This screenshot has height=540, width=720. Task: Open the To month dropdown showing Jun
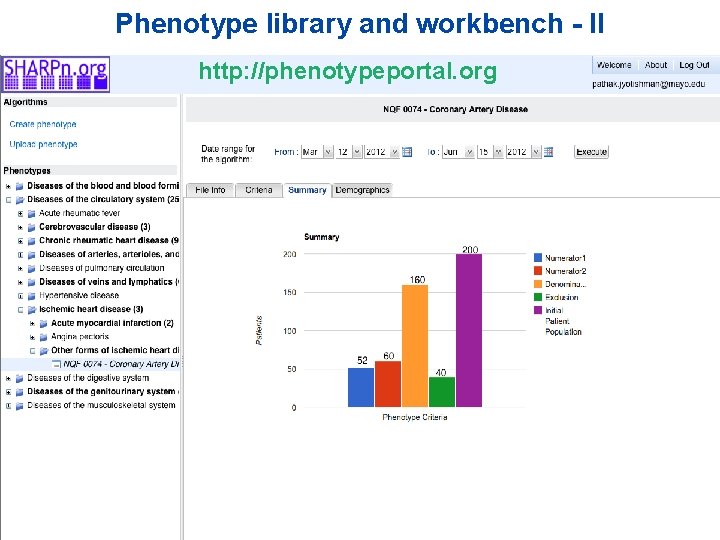coord(458,152)
